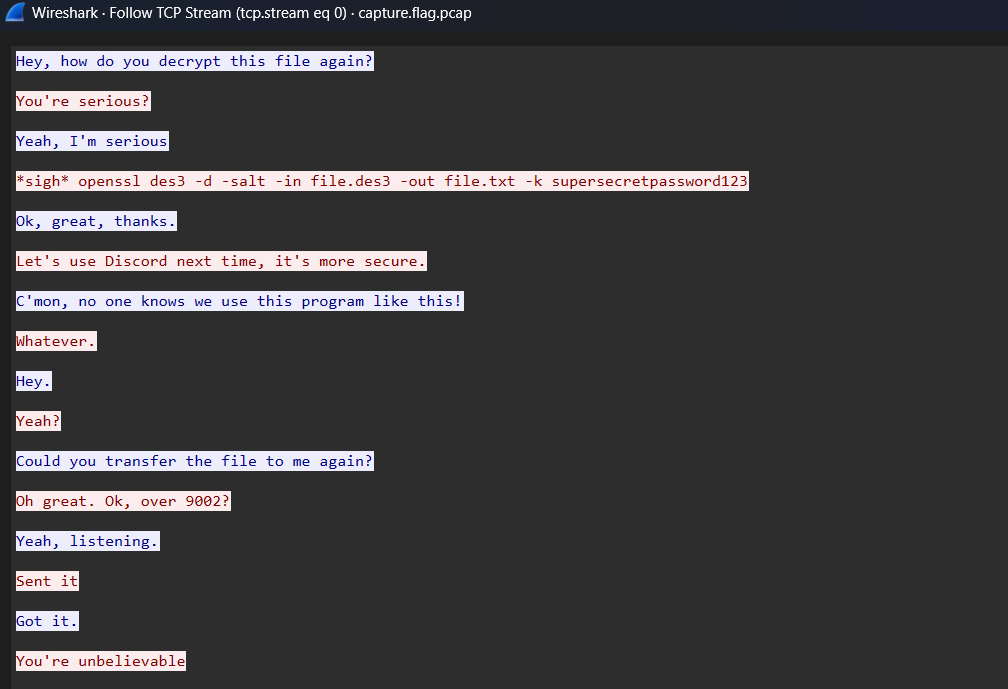The image size is (1008, 689).
Task: Click the "supersecretpassword123" password text
Action: click(649, 181)
